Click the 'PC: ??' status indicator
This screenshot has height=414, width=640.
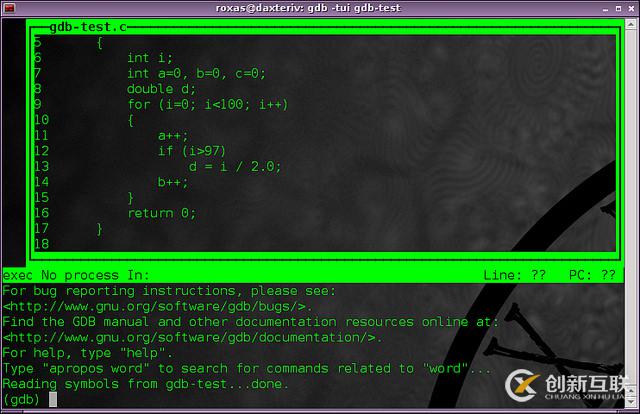tap(592, 275)
